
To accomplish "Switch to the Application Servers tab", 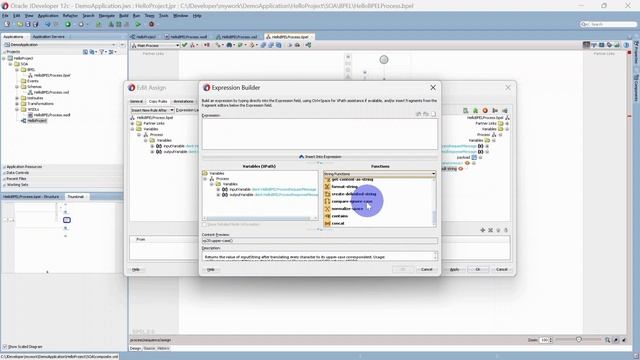I will click(x=49, y=37).
